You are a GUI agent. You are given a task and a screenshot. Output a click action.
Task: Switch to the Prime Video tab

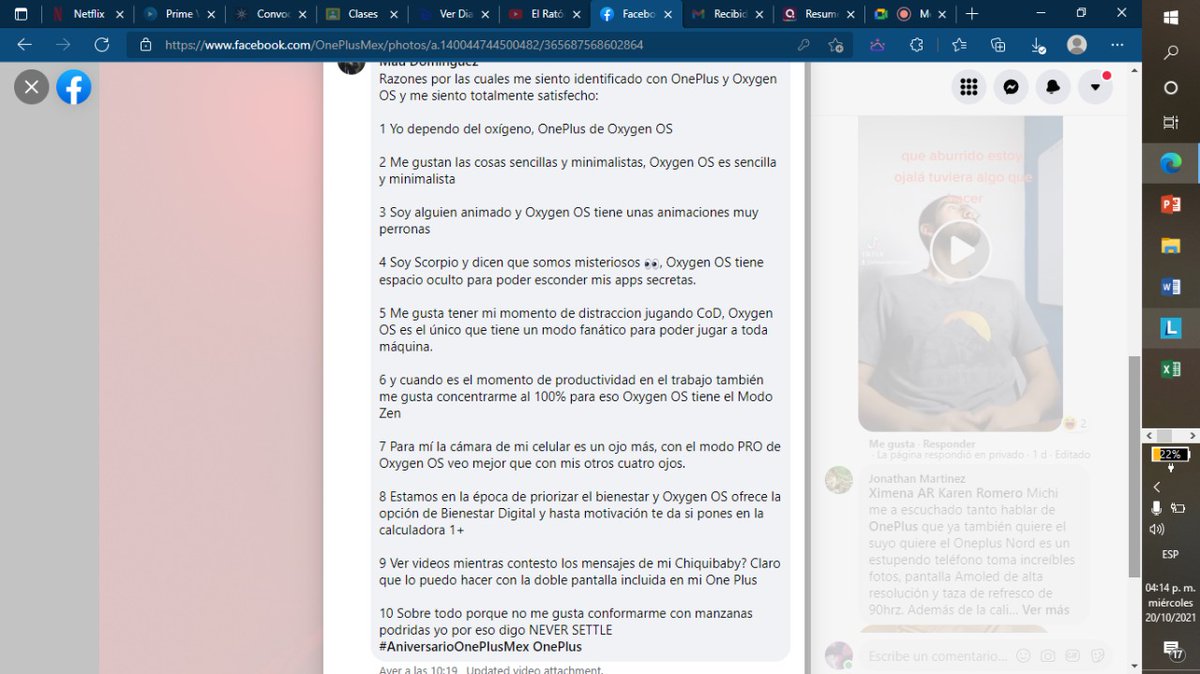(178, 14)
